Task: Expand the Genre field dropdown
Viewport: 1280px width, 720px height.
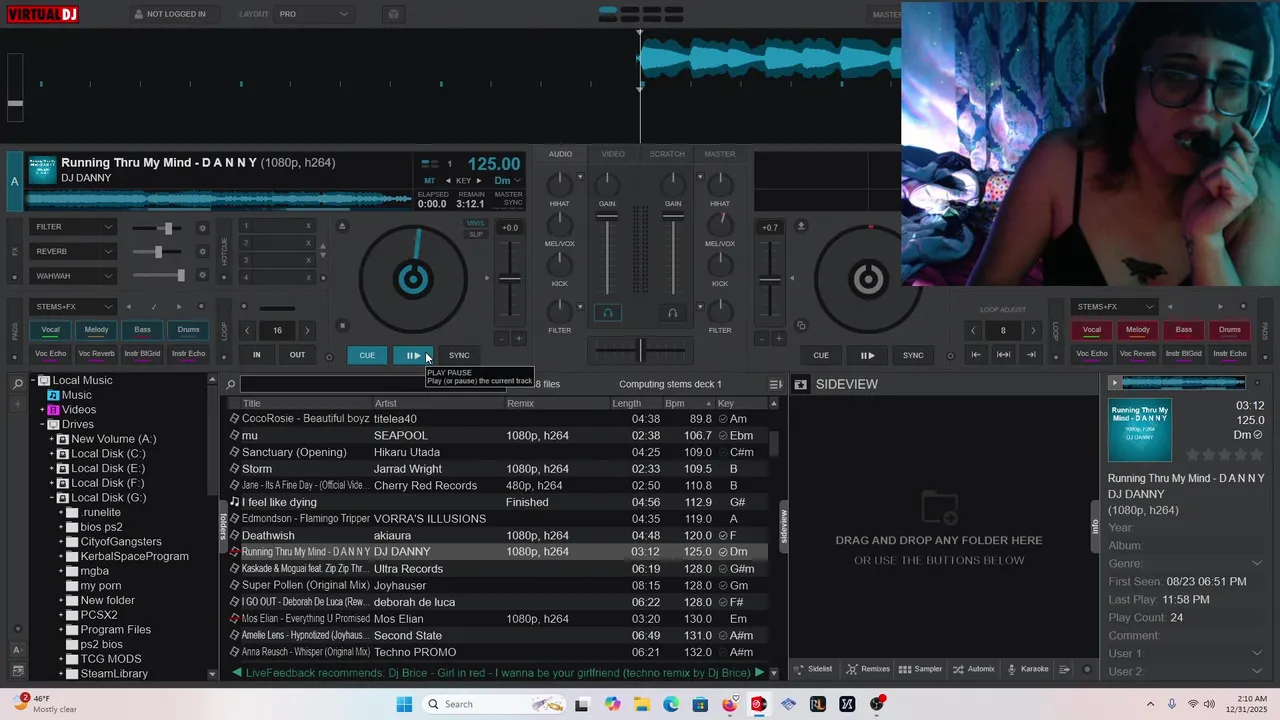Action: click(x=1257, y=563)
